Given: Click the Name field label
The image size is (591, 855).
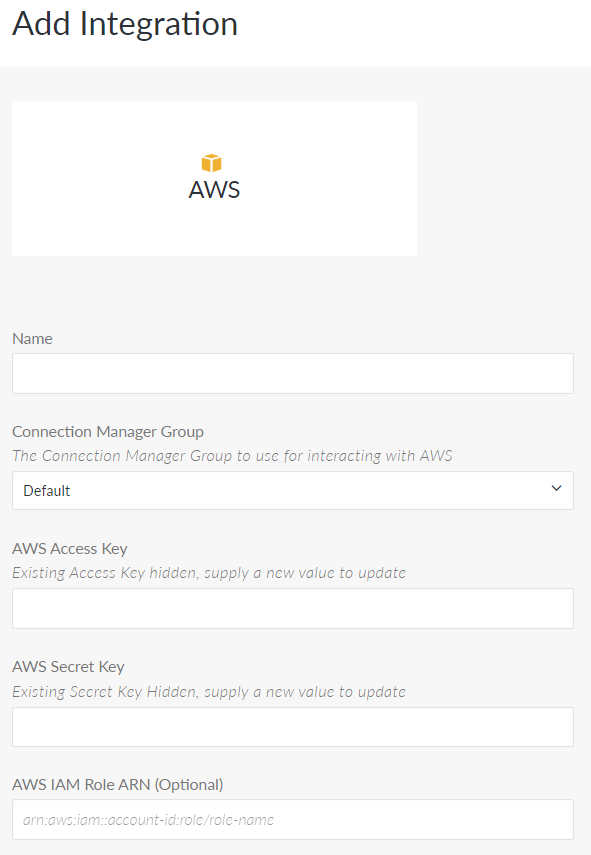Looking at the screenshot, I should tap(33, 339).
